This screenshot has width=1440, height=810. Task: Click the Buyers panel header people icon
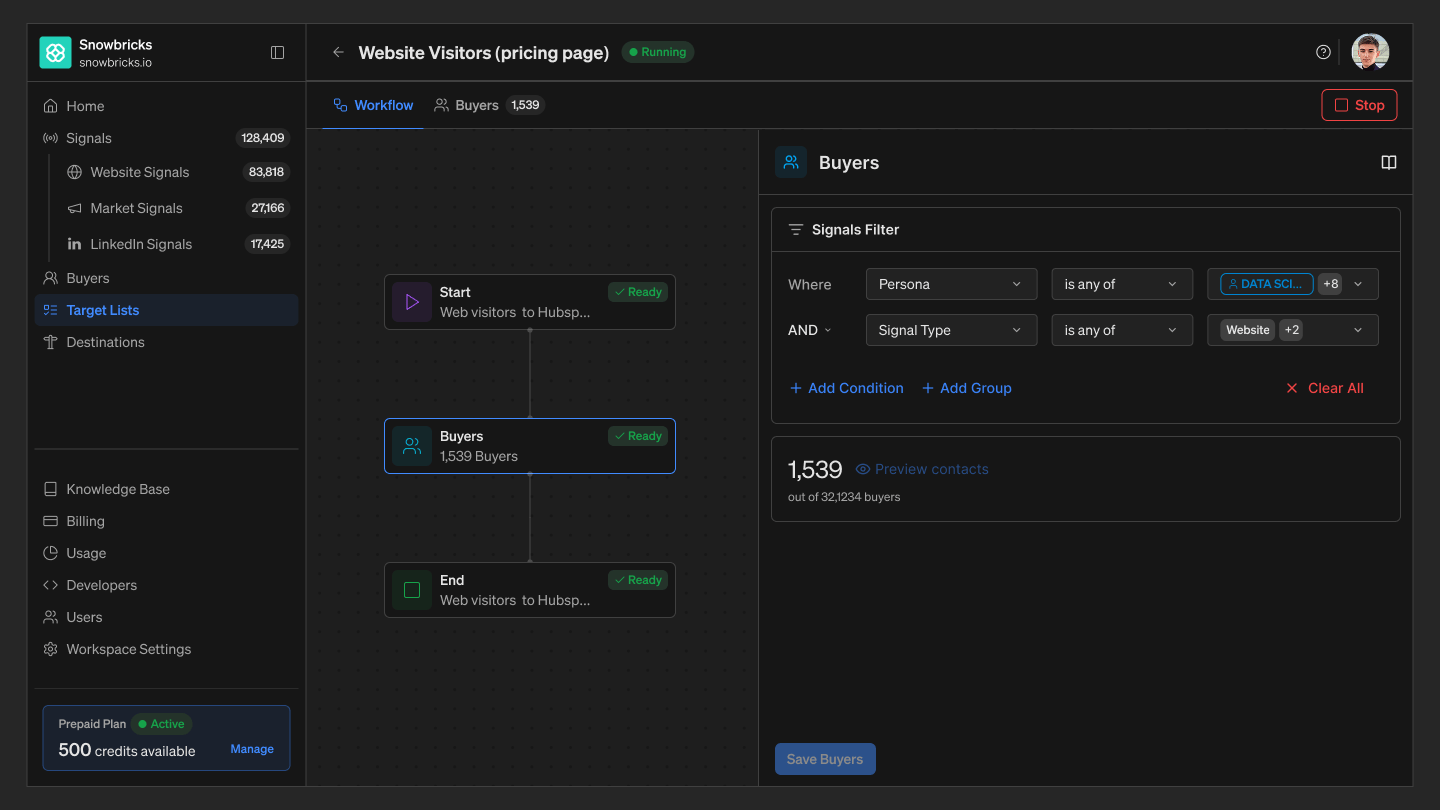[x=791, y=162]
